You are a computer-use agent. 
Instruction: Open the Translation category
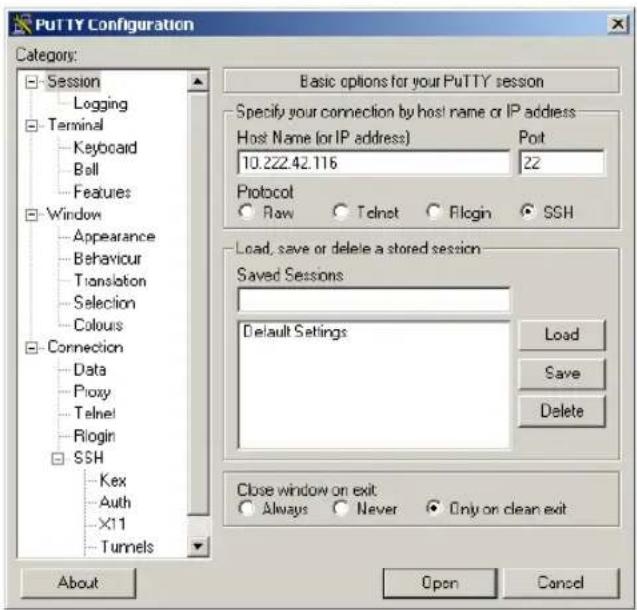click(x=110, y=281)
